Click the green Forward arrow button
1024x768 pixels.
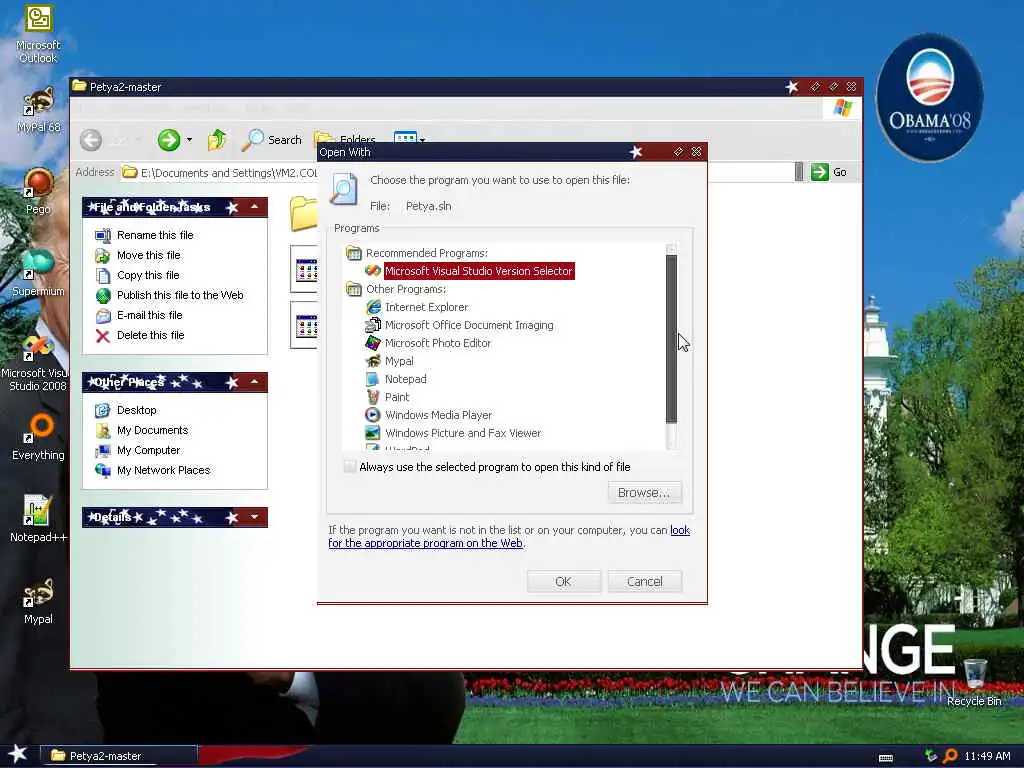(168, 140)
